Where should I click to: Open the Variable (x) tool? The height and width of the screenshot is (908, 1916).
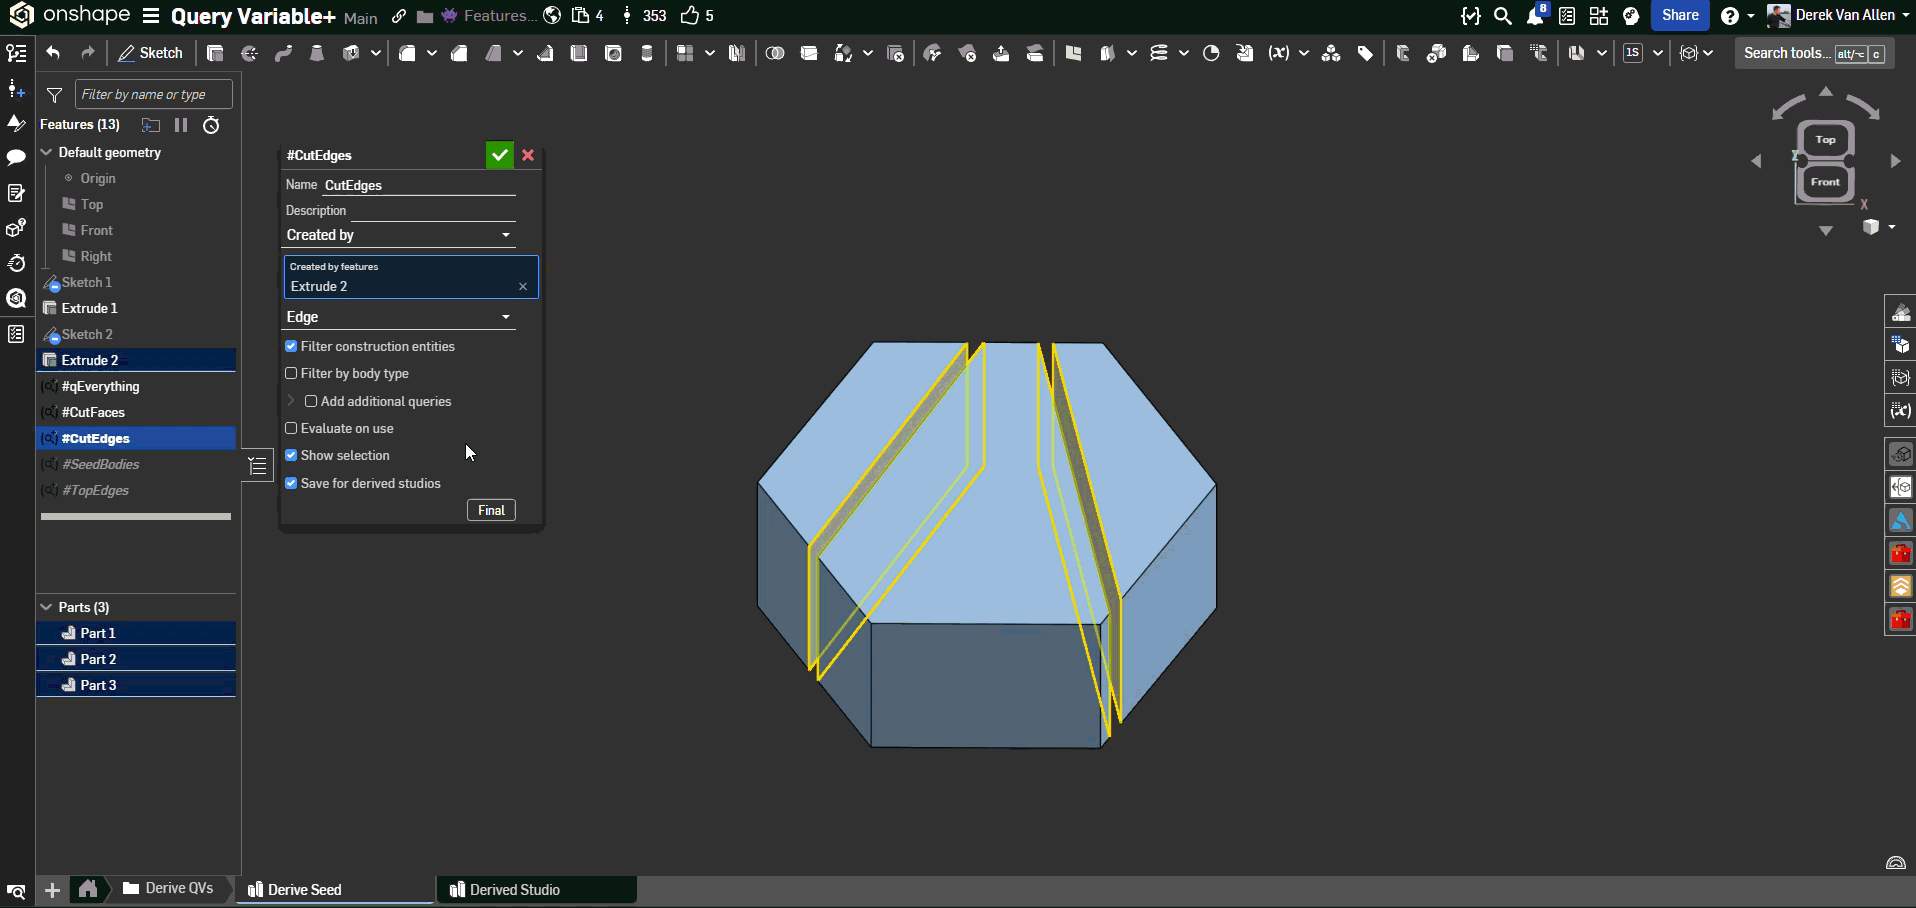tap(1278, 53)
